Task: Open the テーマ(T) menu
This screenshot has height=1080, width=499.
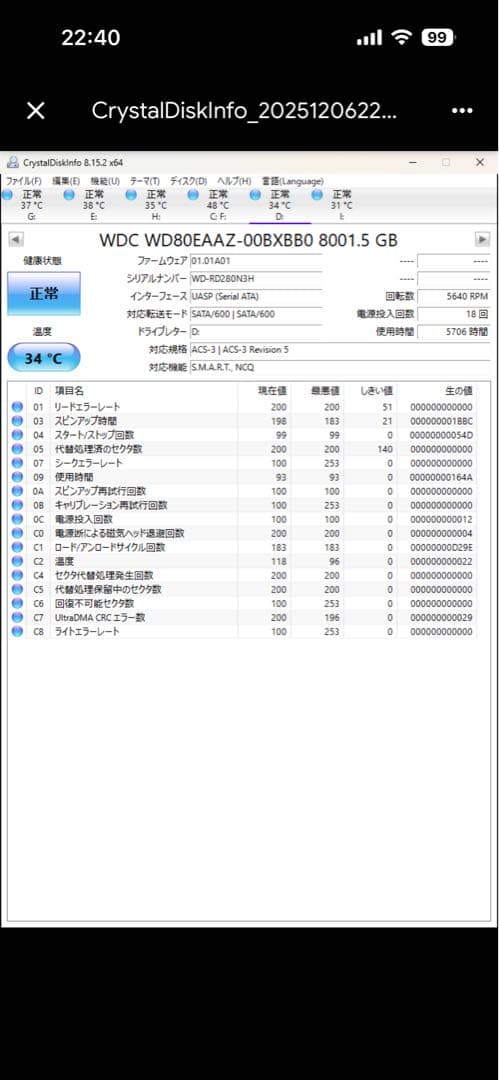Action: click(x=145, y=181)
